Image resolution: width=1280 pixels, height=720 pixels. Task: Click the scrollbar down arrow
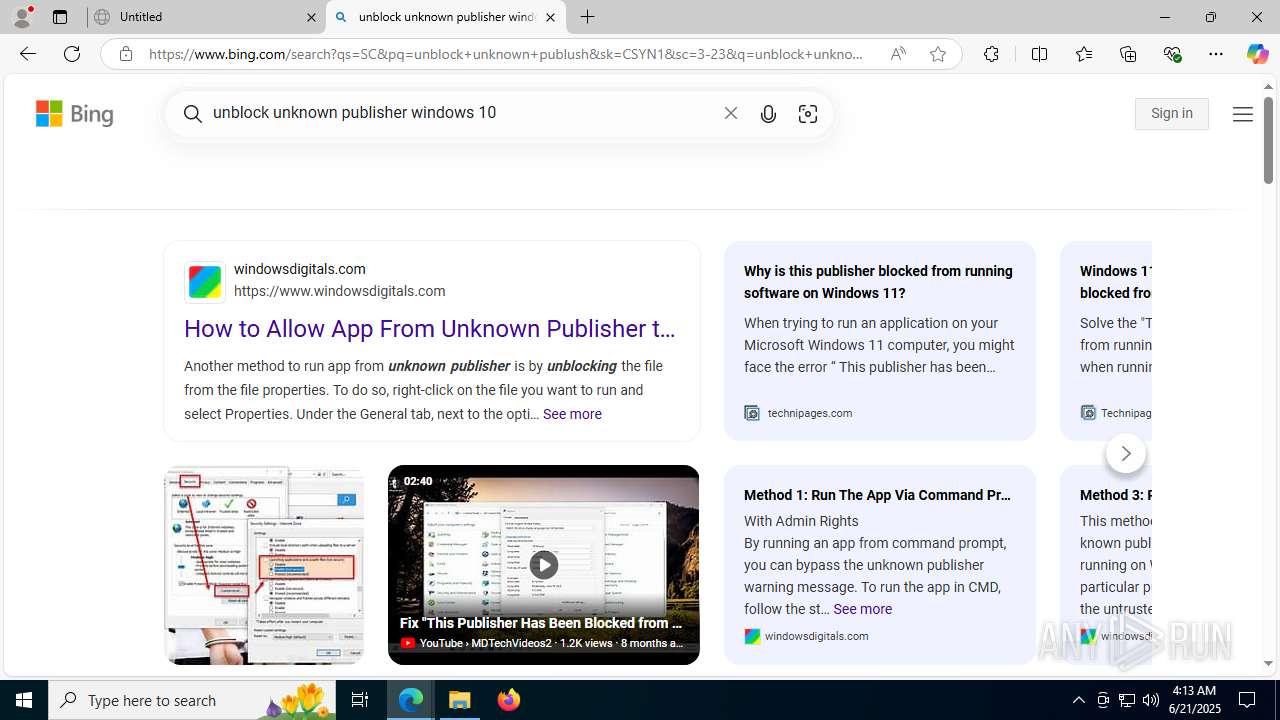pos(1268,663)
